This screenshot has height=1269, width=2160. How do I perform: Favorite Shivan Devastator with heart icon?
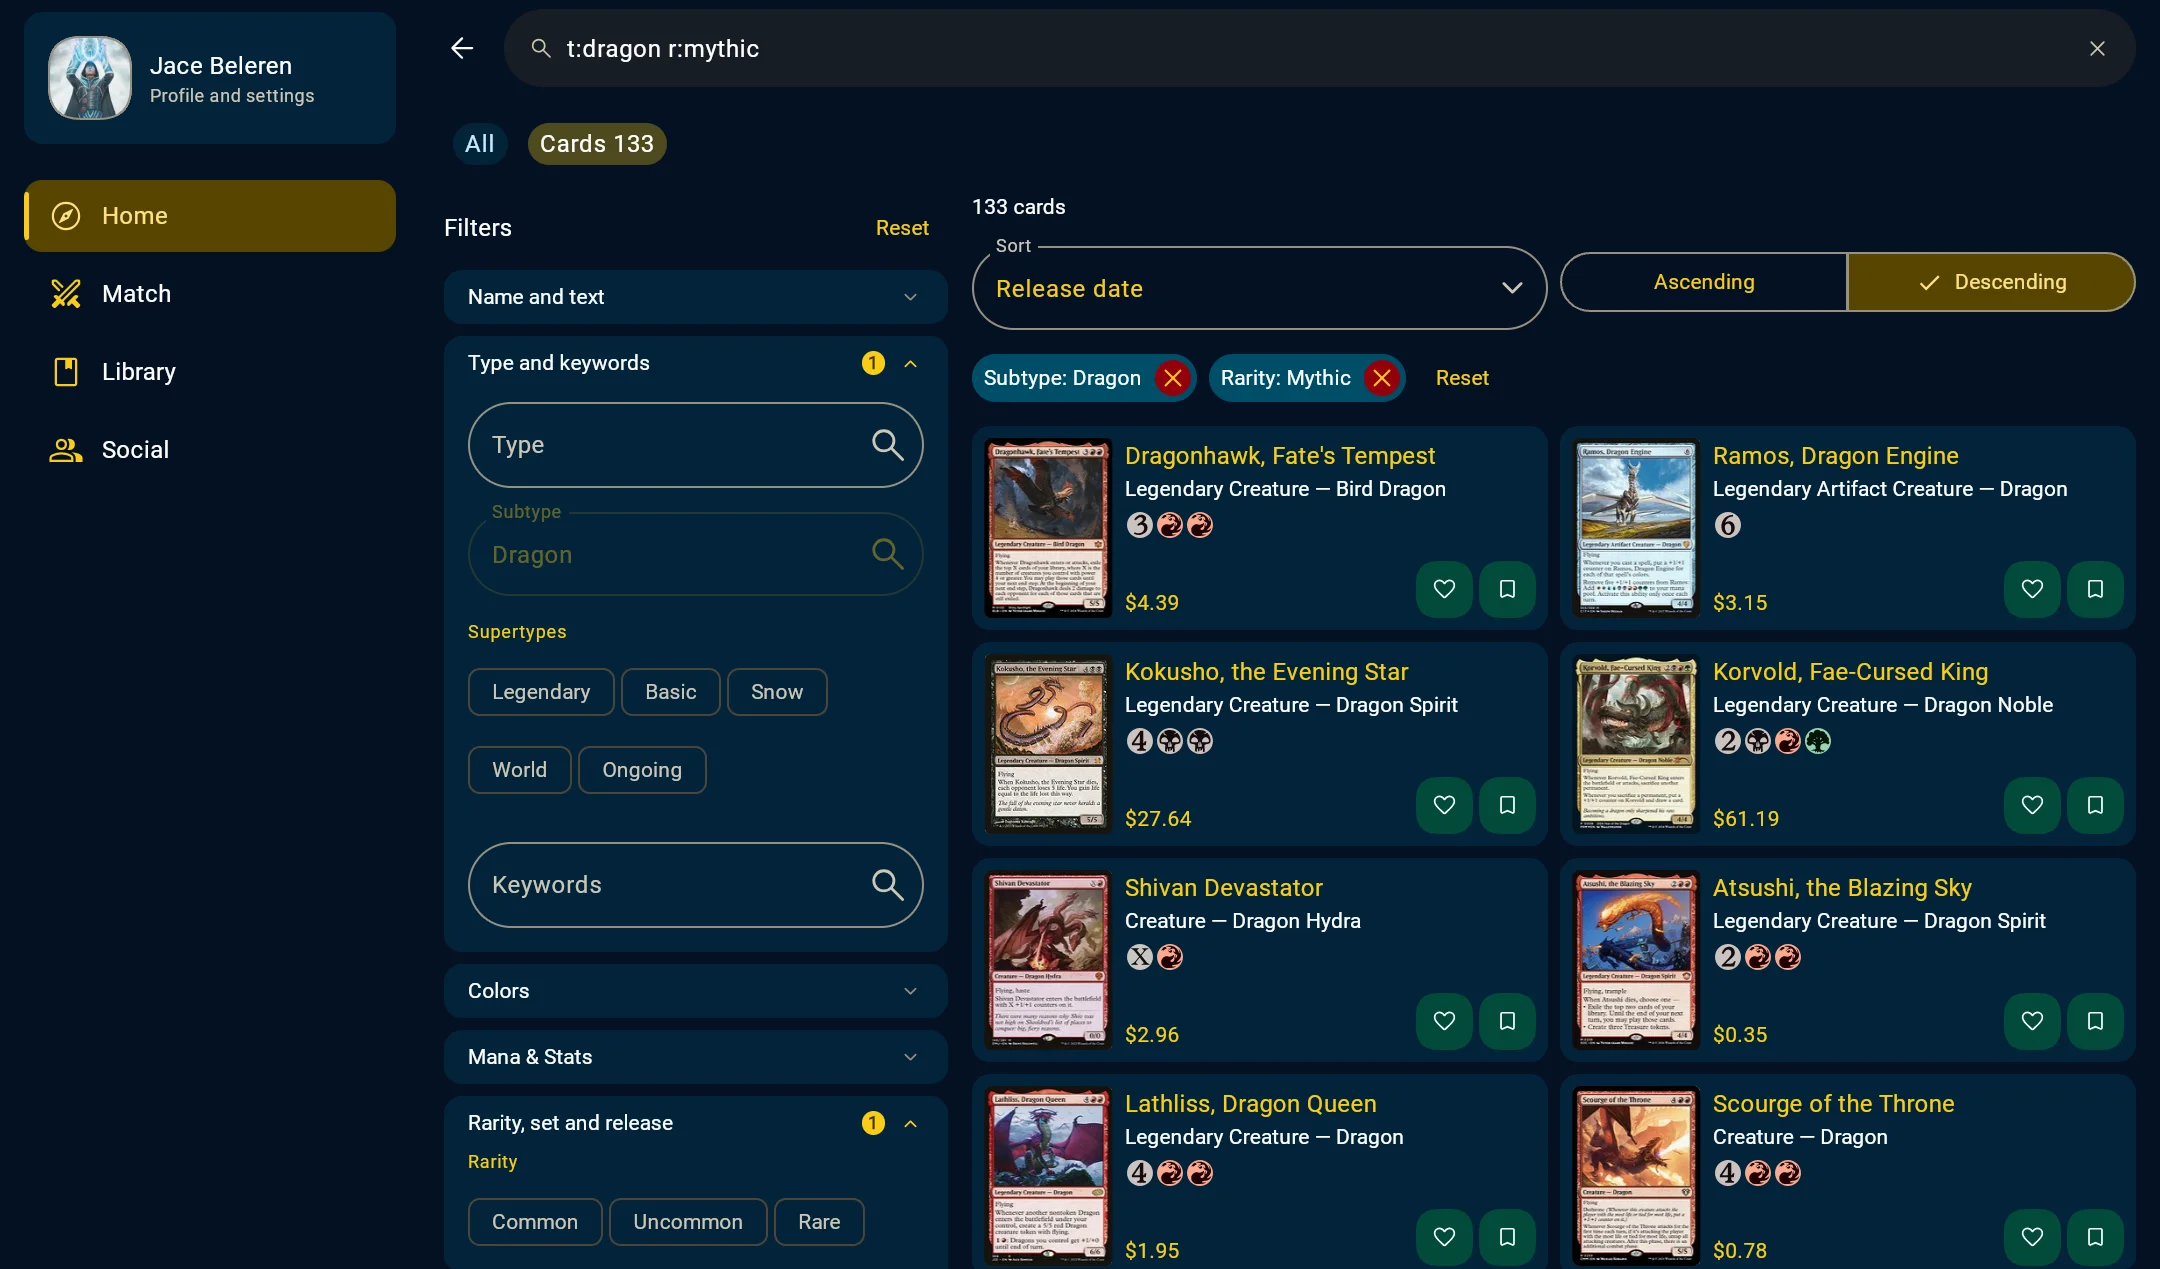[x=1444, y=1021]
